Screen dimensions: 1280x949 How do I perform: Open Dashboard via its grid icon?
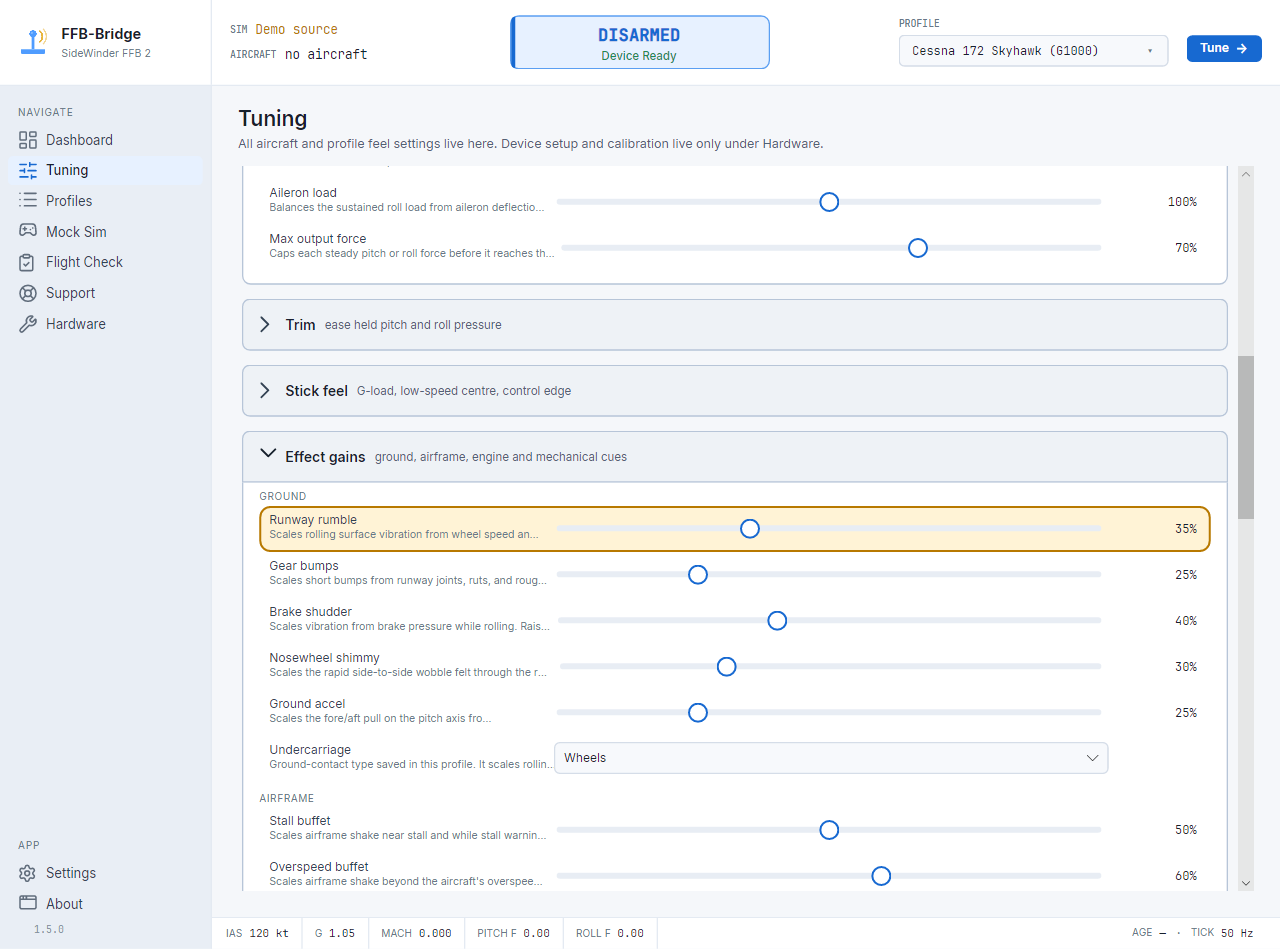pyautogui.click(x=28, y=140)
